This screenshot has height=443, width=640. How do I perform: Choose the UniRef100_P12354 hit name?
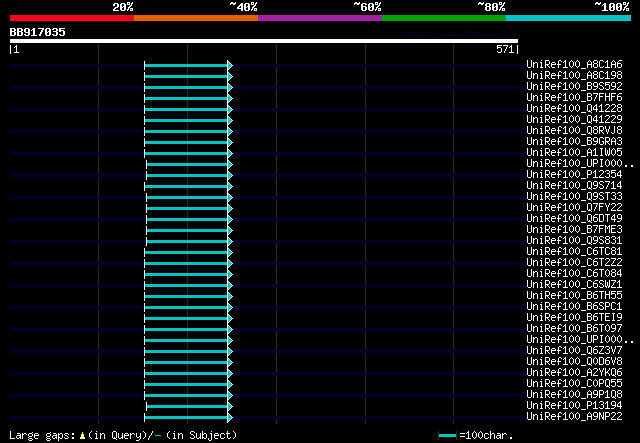[574, 175]
